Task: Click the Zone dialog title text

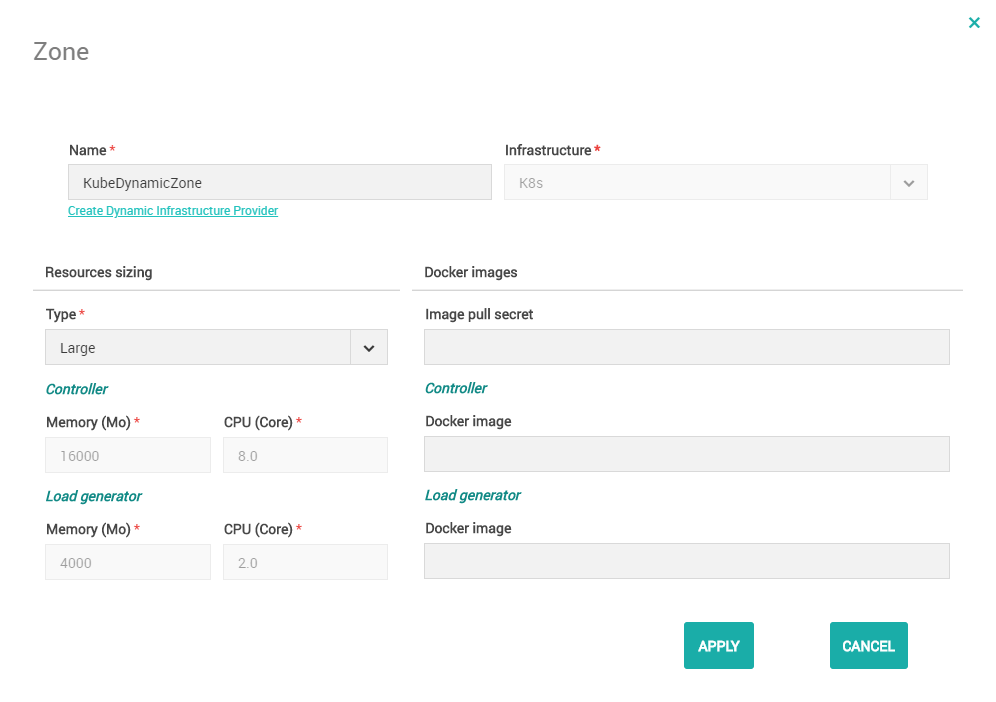Action: 61,51
